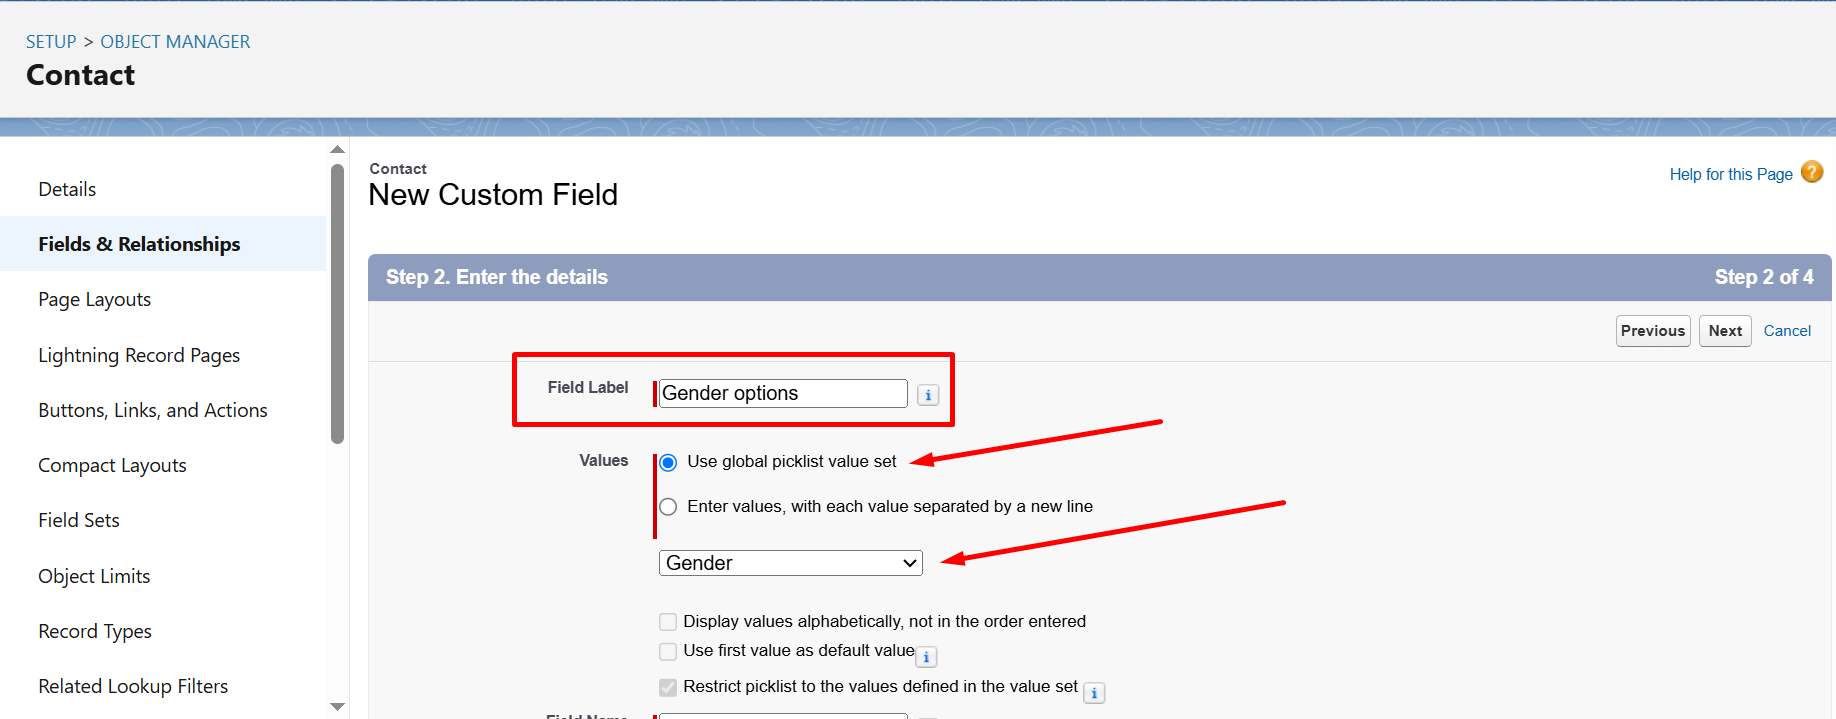Open Buttons, Links, and Actions

click(153, 410)
